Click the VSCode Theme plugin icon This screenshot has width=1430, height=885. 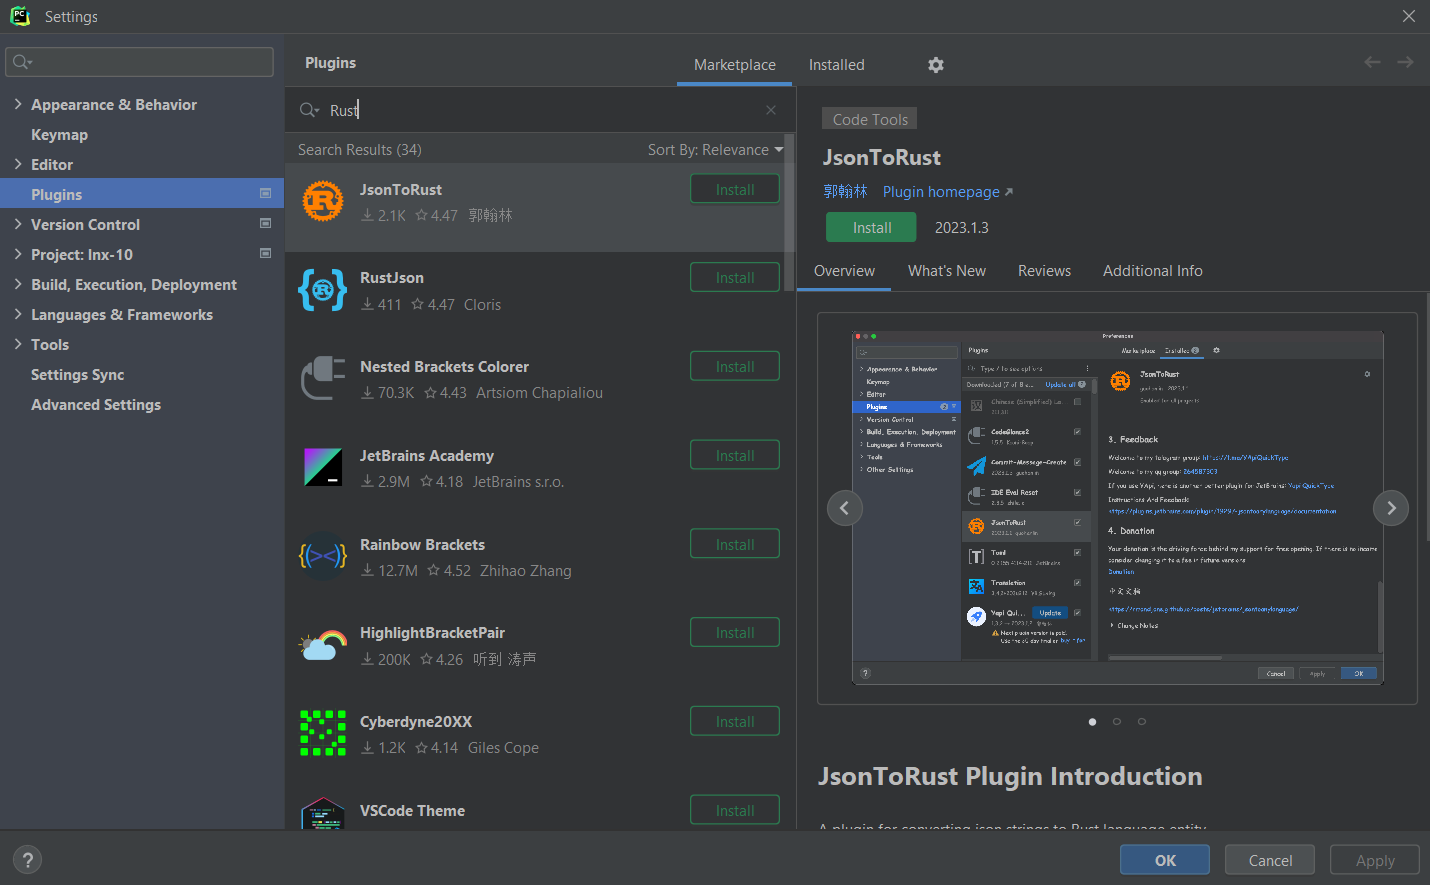(323, 814)
